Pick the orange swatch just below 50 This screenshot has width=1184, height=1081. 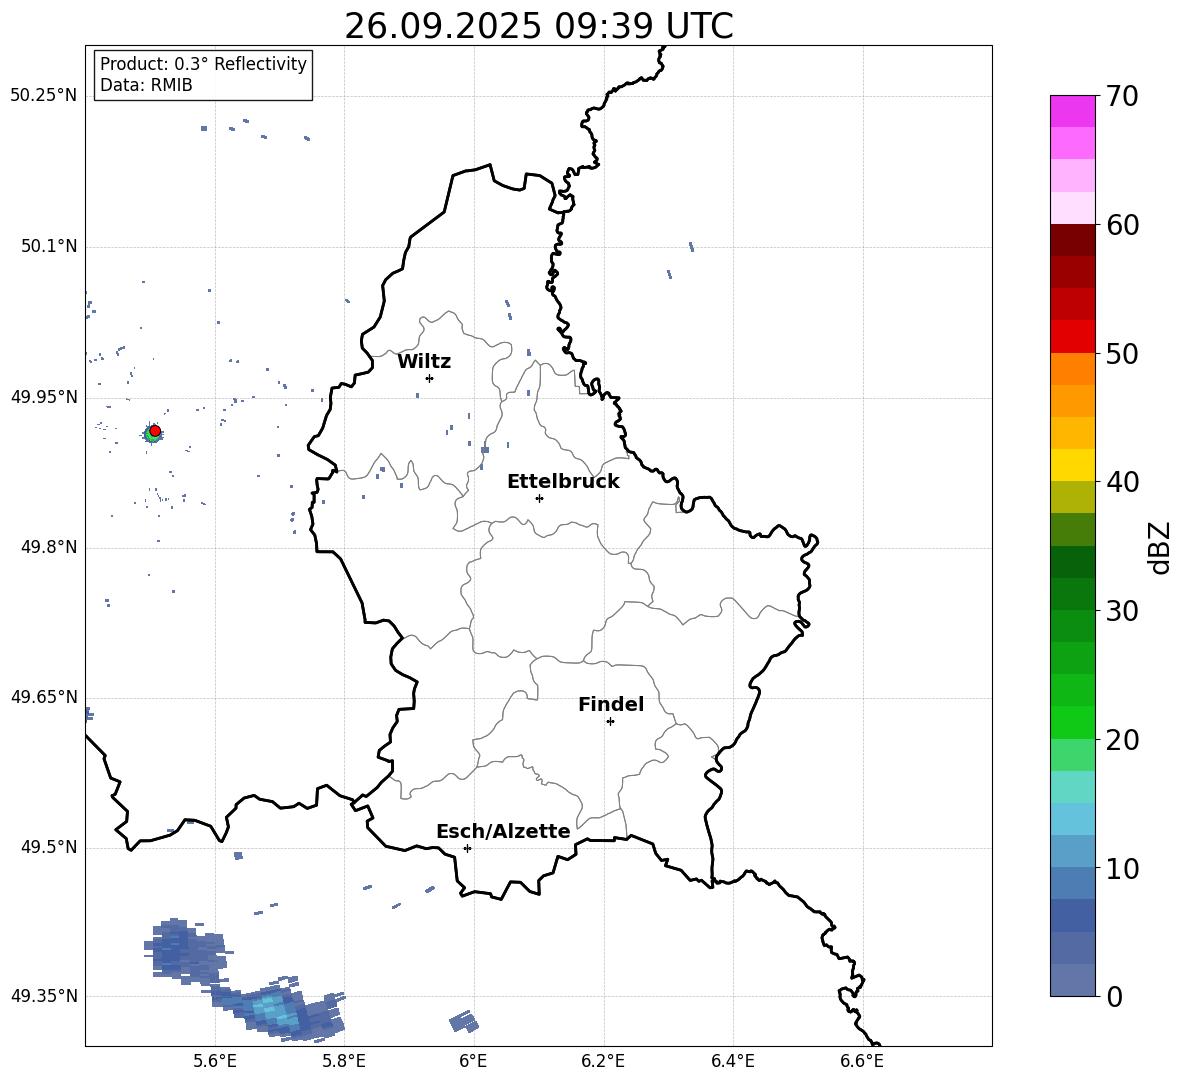[x=1073, y=369]
